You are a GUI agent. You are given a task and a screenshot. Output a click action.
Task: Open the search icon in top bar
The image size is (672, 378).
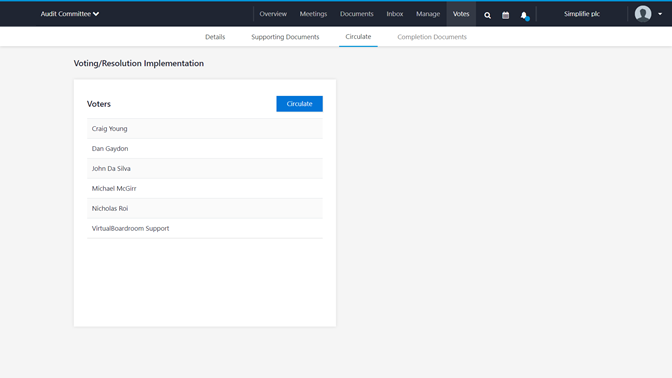tap(487, 15)
